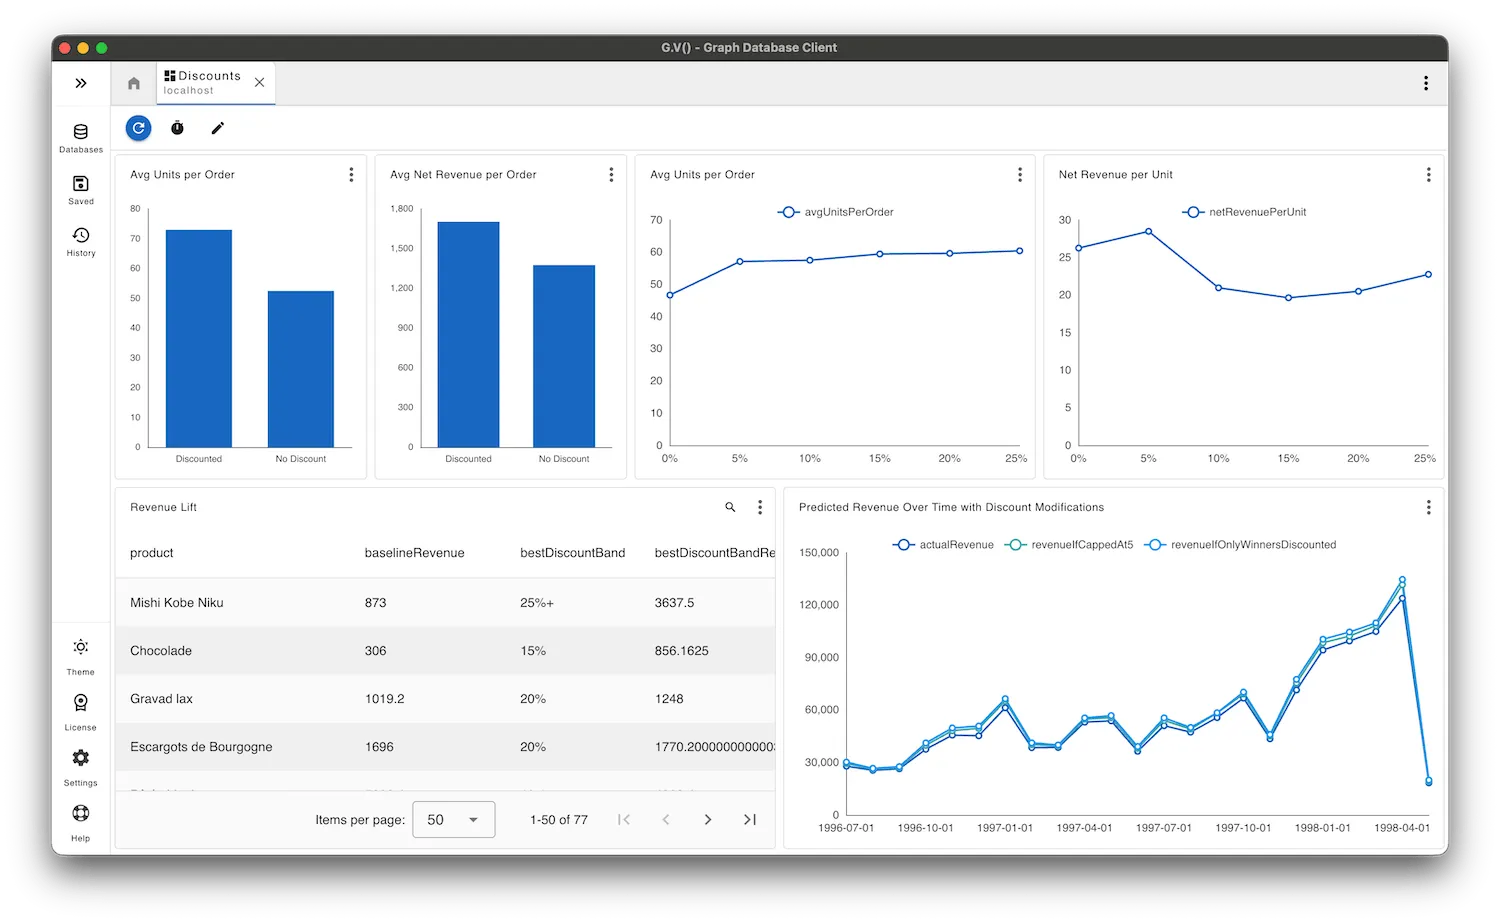This screenshot has width=1500, height=923.
Task: Open Settings in the sidebar
Action: pyautogui.click(x=81, y=769)
